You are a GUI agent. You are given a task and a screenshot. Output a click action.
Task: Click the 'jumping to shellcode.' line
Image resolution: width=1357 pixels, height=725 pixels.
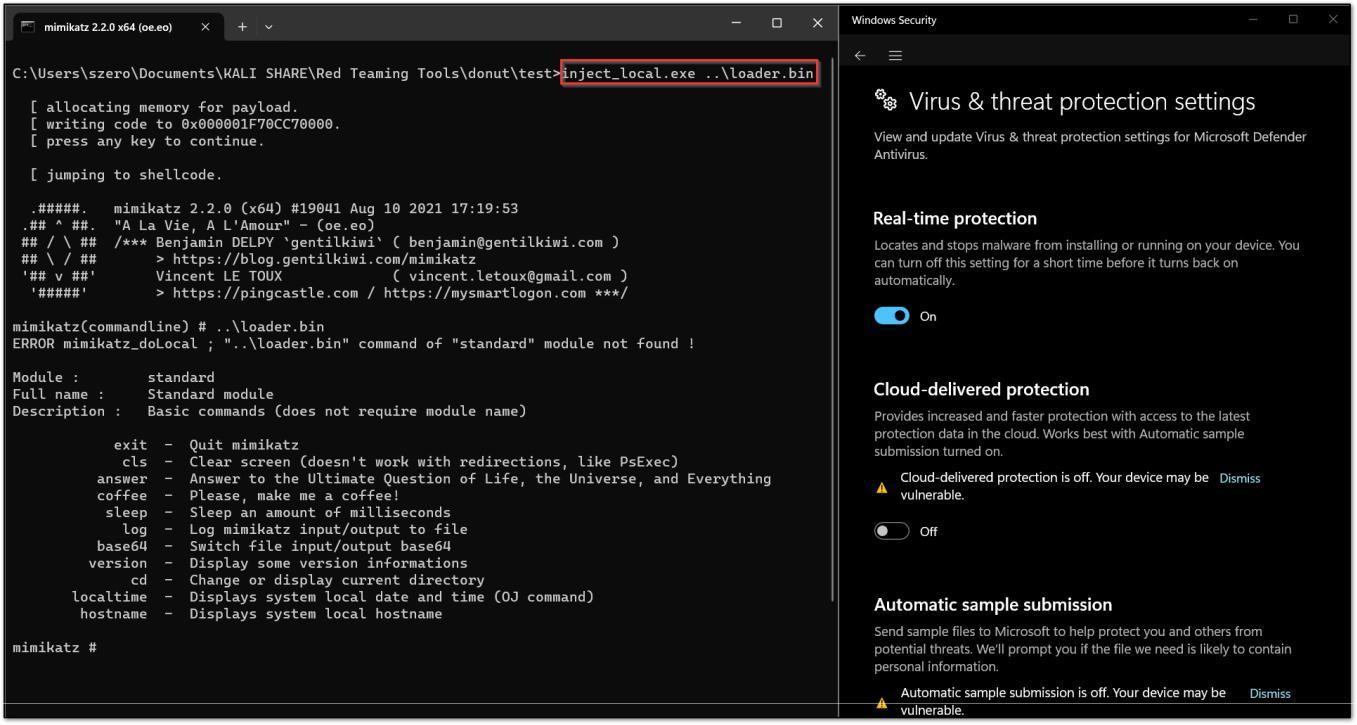click(x=126, y=175)
